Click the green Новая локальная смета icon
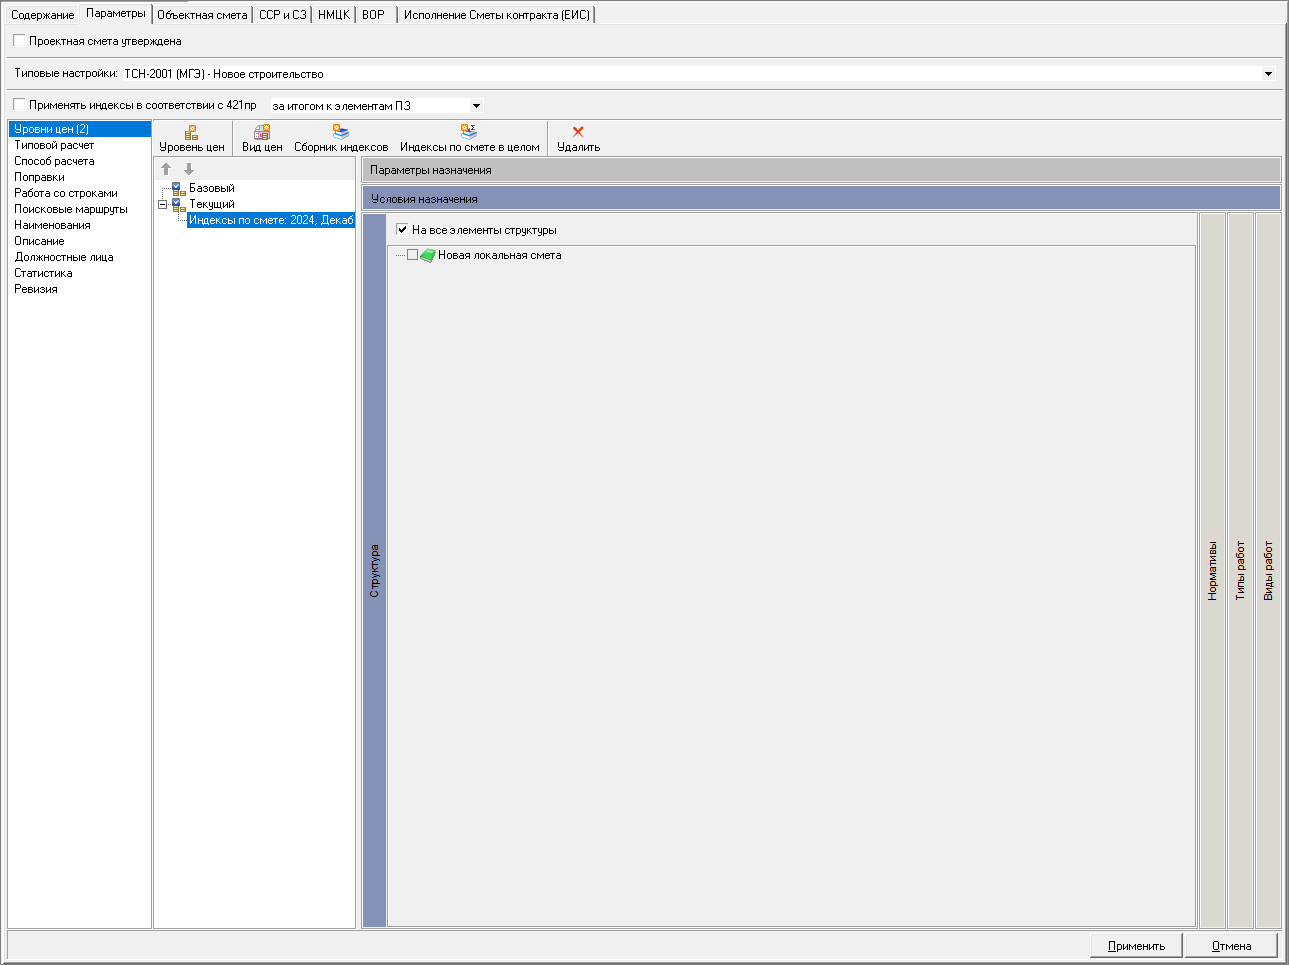The height and width of the screenshot is (965, 1289). pyautogui.click(x=427, y=255)
